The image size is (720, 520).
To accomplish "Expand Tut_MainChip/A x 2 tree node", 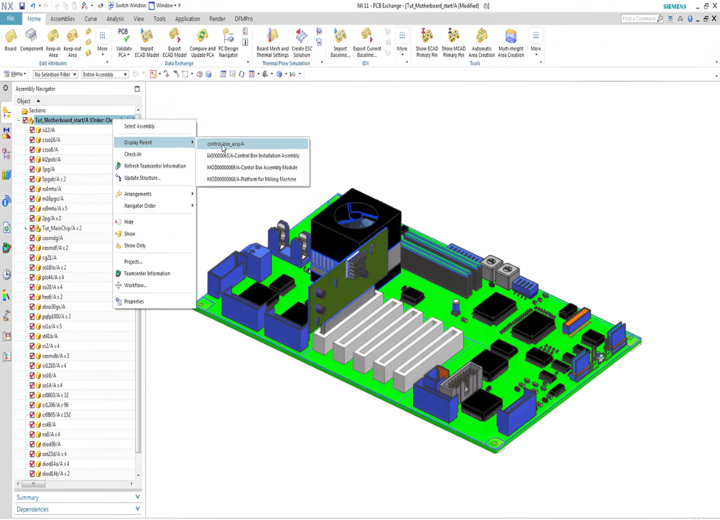I will click(x=26, y=228).
